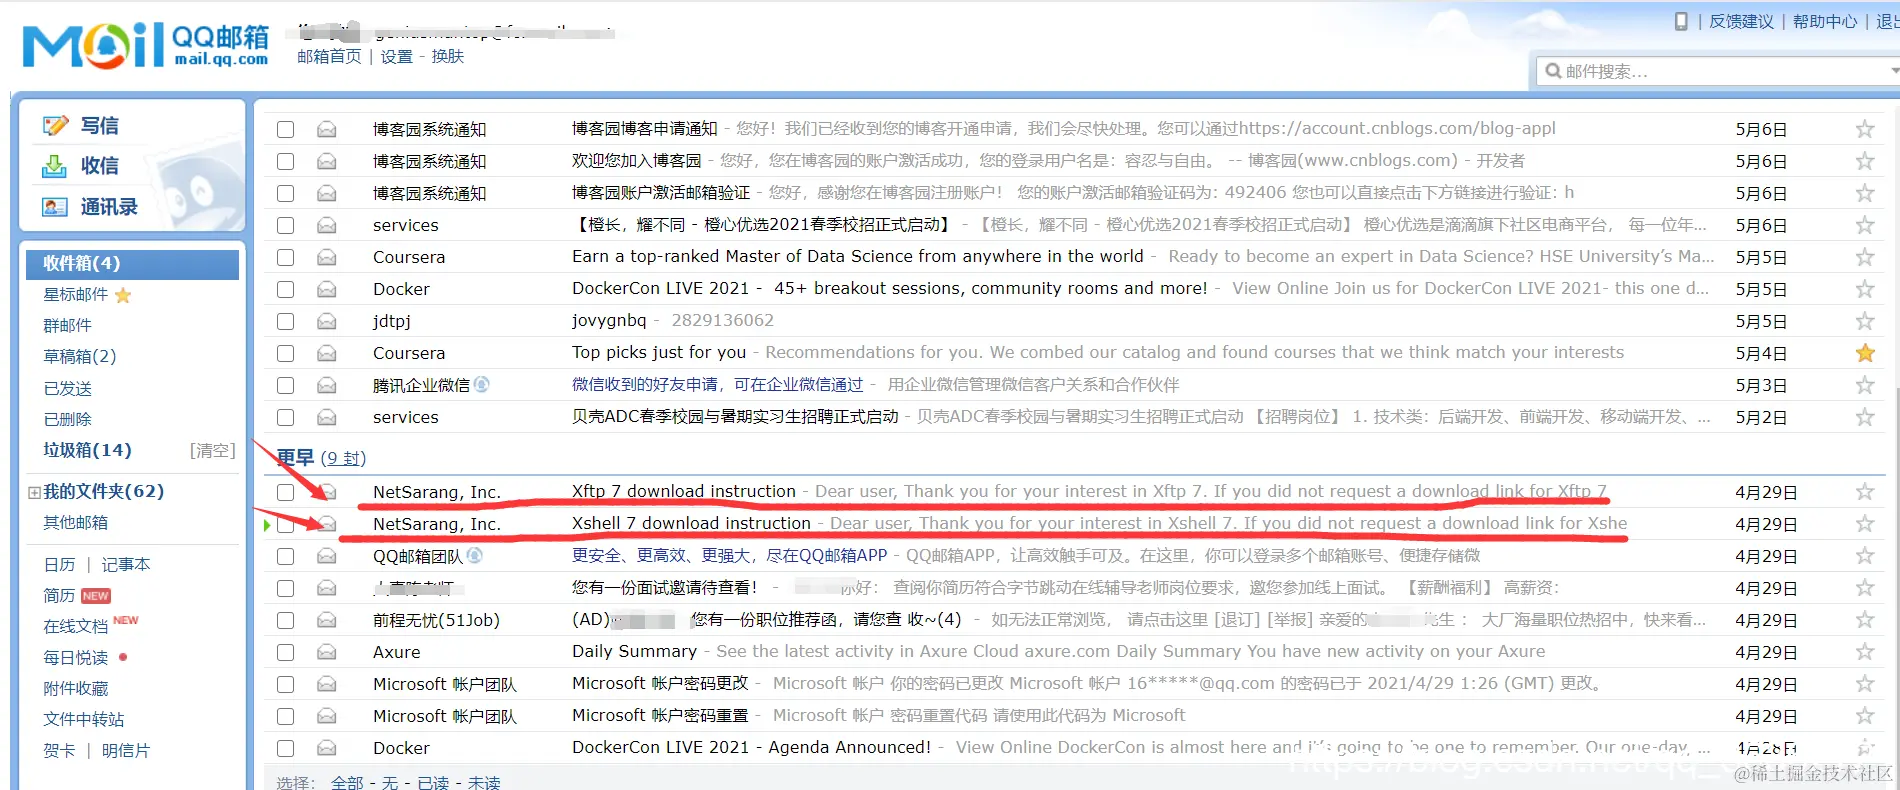Image resolution: width=1900 pixels, height=790 pixels.
Task: Open 已发送 folder
Action: (68, 388)
